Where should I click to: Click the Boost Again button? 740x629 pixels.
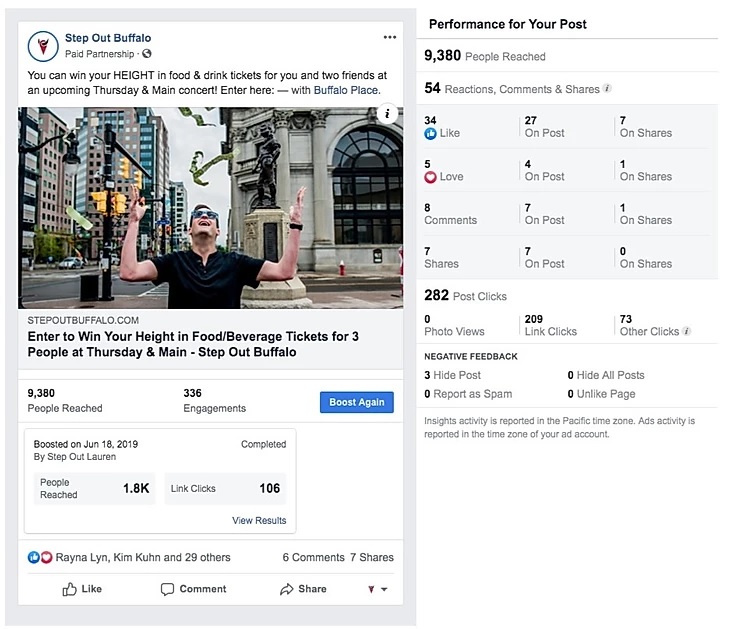357,402
